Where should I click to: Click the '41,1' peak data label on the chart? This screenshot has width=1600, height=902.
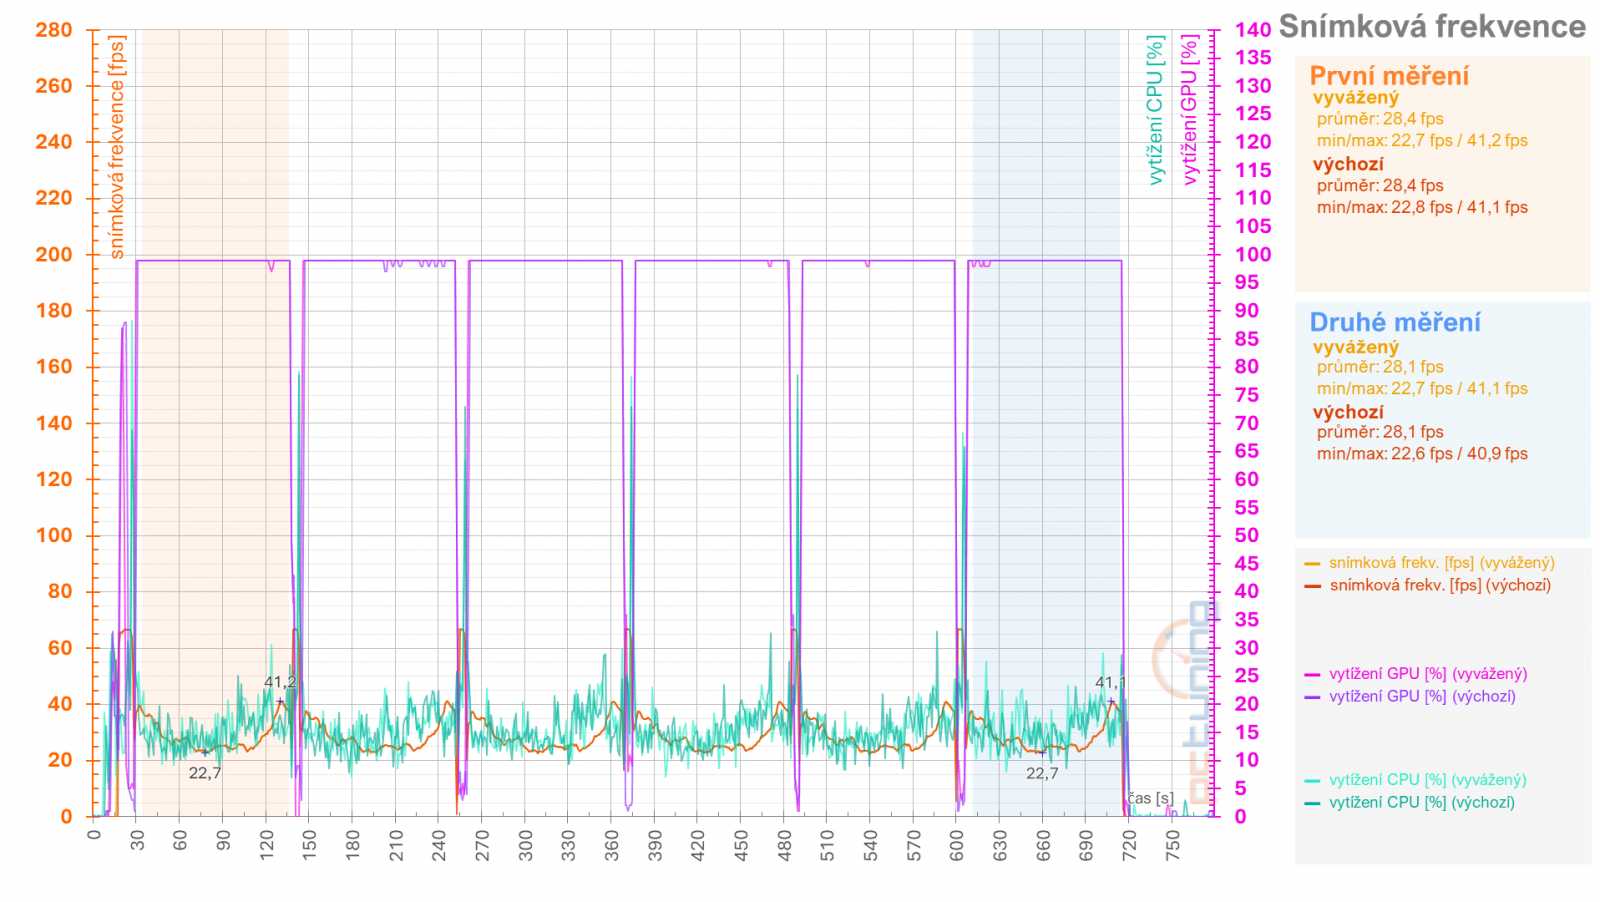1110,682
